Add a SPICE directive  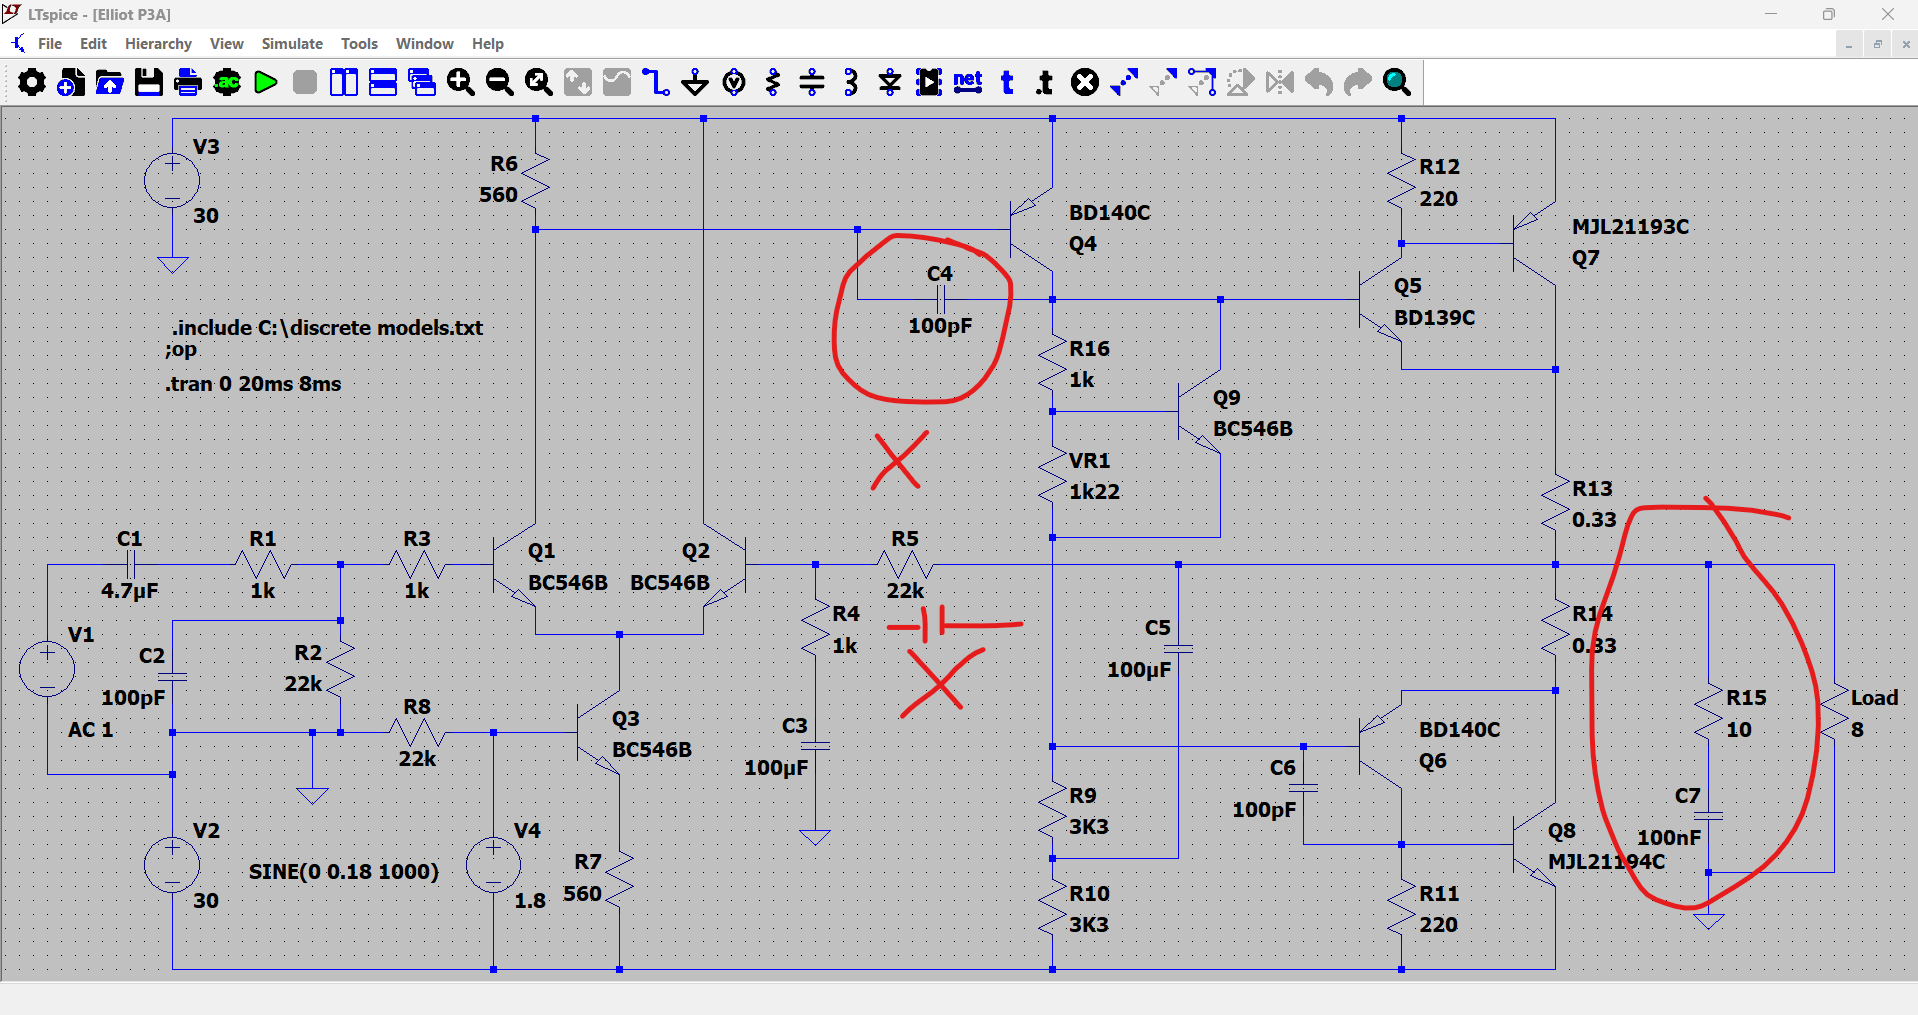1046,82
